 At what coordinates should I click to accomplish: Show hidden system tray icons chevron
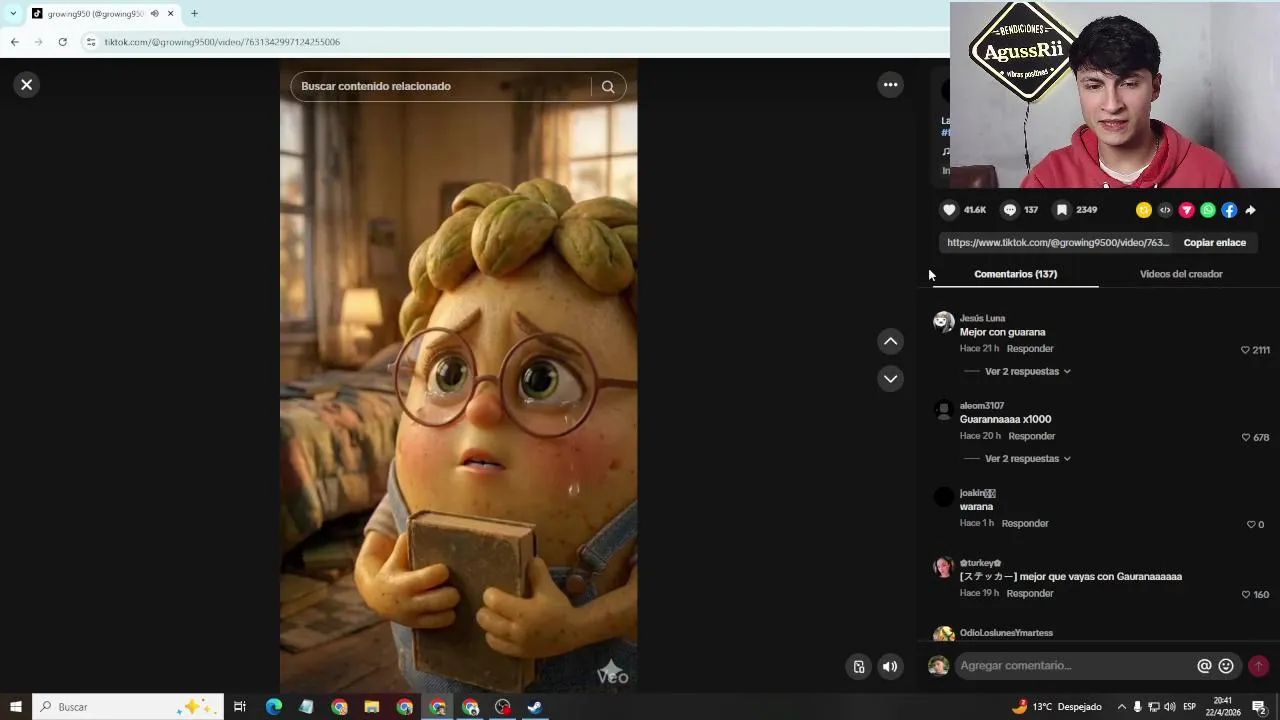[1121, 707]
